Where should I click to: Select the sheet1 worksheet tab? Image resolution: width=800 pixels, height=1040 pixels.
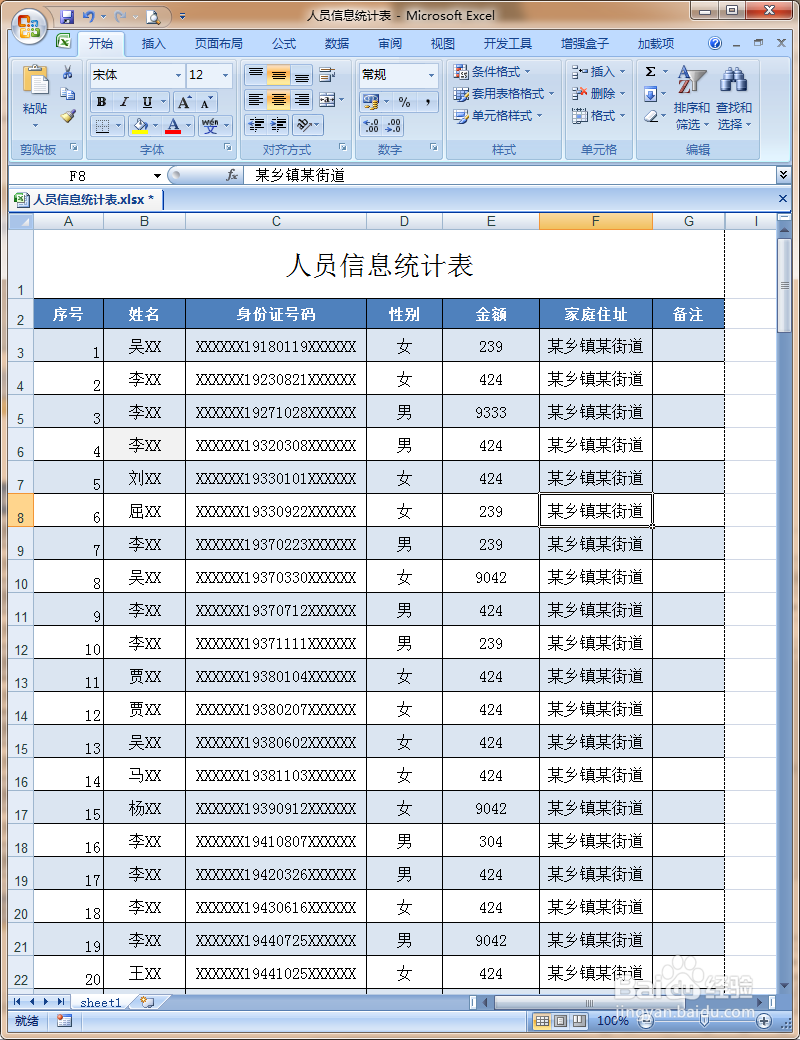pyautogui.click(x=100, y=1001)
